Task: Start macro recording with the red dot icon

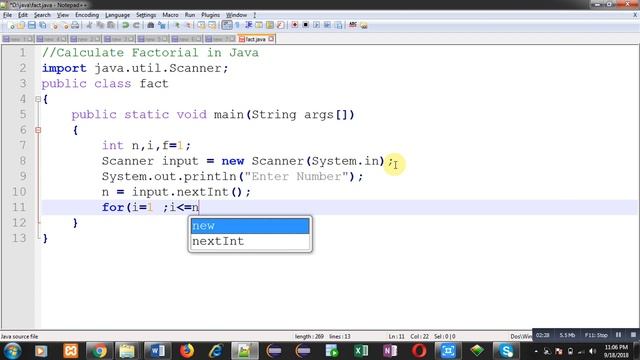Action: (295, 25)
